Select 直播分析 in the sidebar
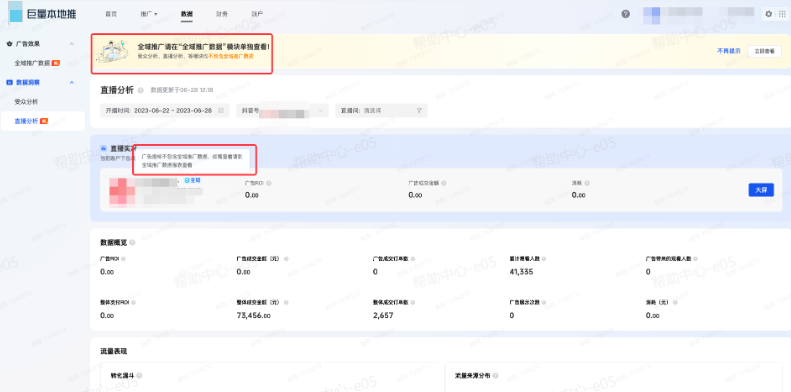Screen dimensions: 791x392 42,121
